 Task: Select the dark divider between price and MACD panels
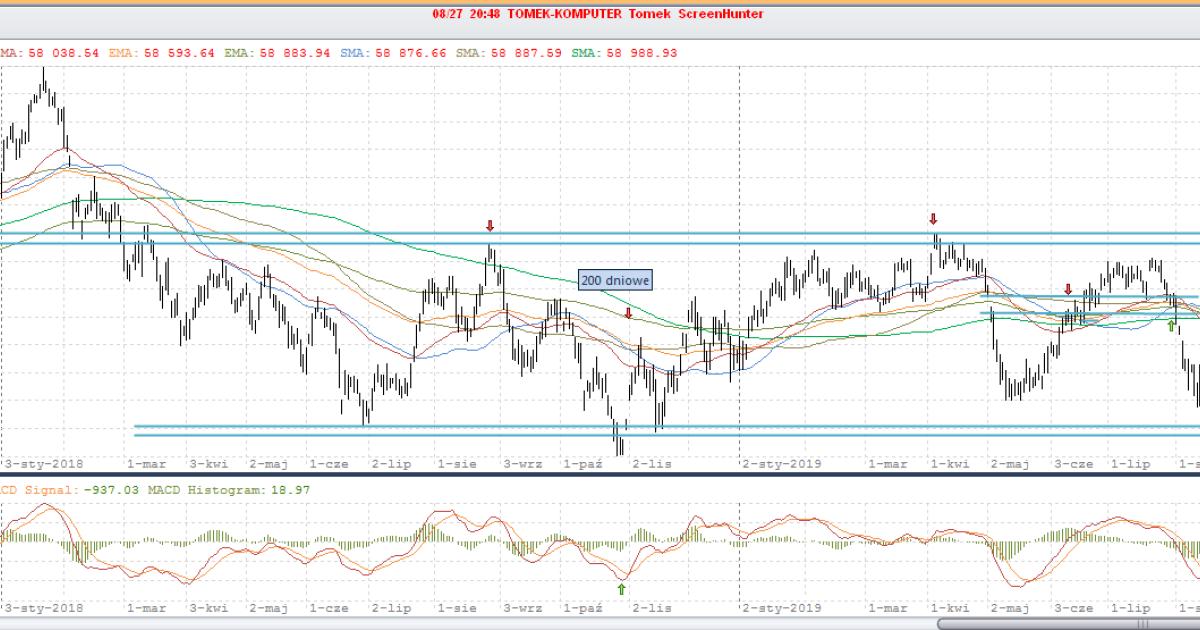(600, 476)
